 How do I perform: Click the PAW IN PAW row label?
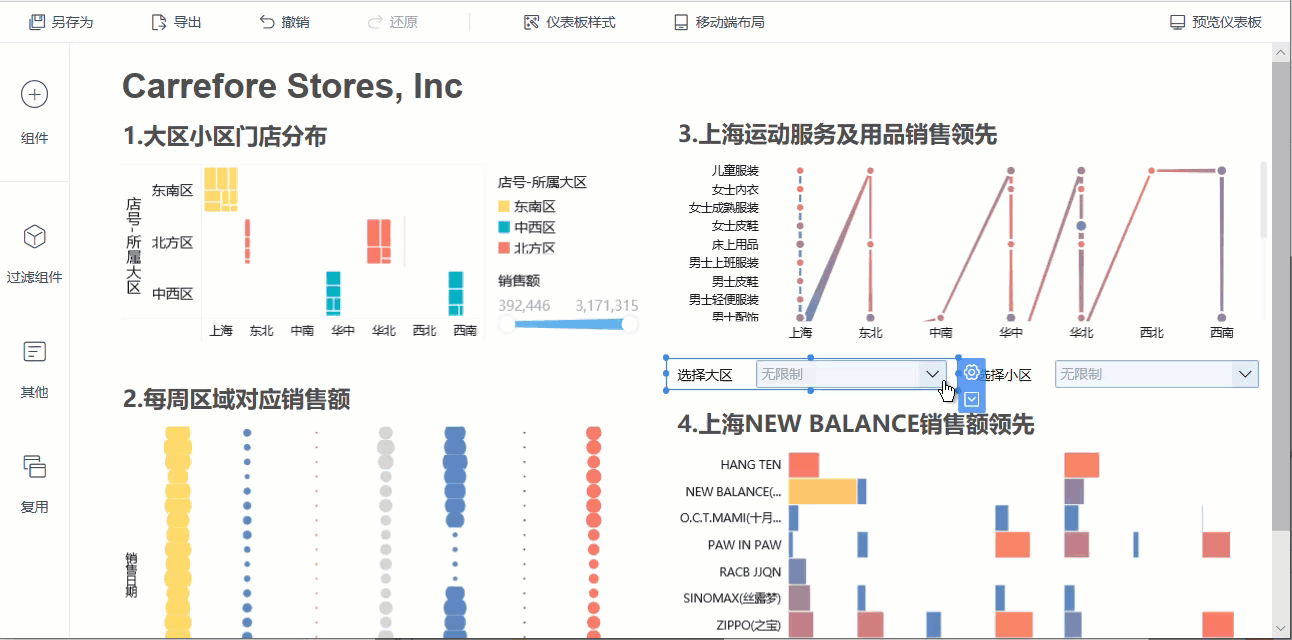click(x=745, y=545)
